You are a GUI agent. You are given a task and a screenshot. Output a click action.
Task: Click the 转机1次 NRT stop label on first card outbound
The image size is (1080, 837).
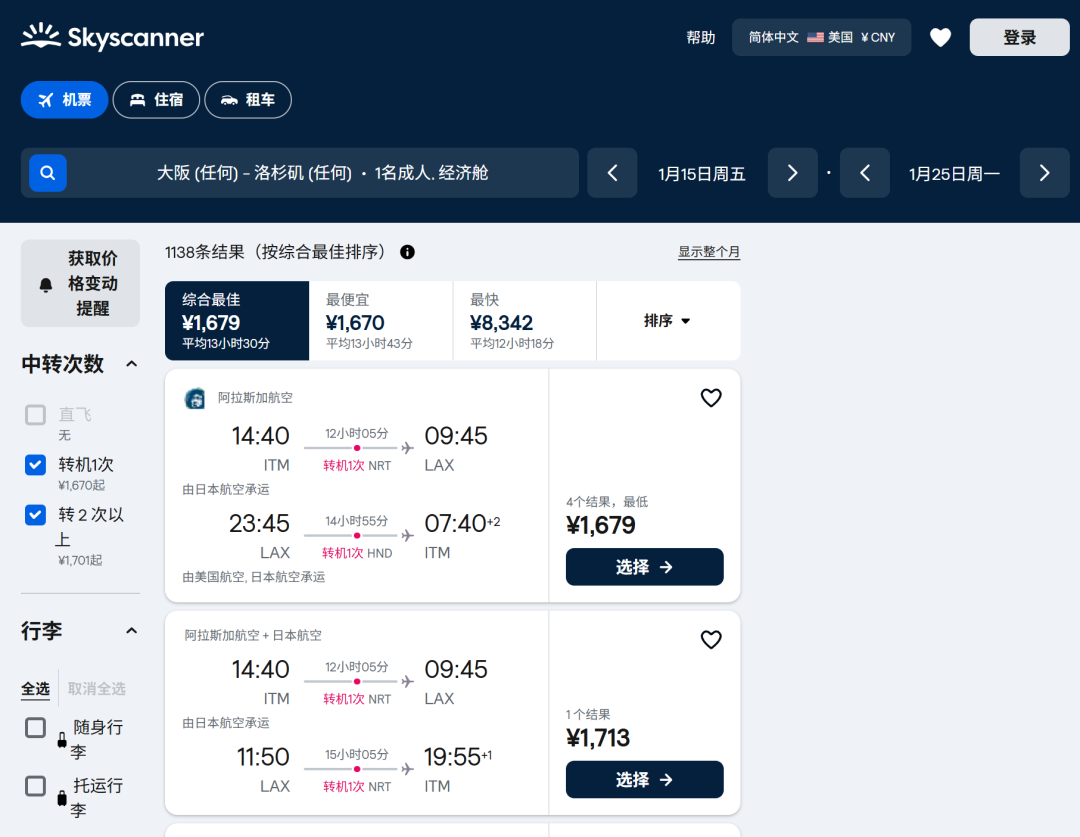[357, 466]
